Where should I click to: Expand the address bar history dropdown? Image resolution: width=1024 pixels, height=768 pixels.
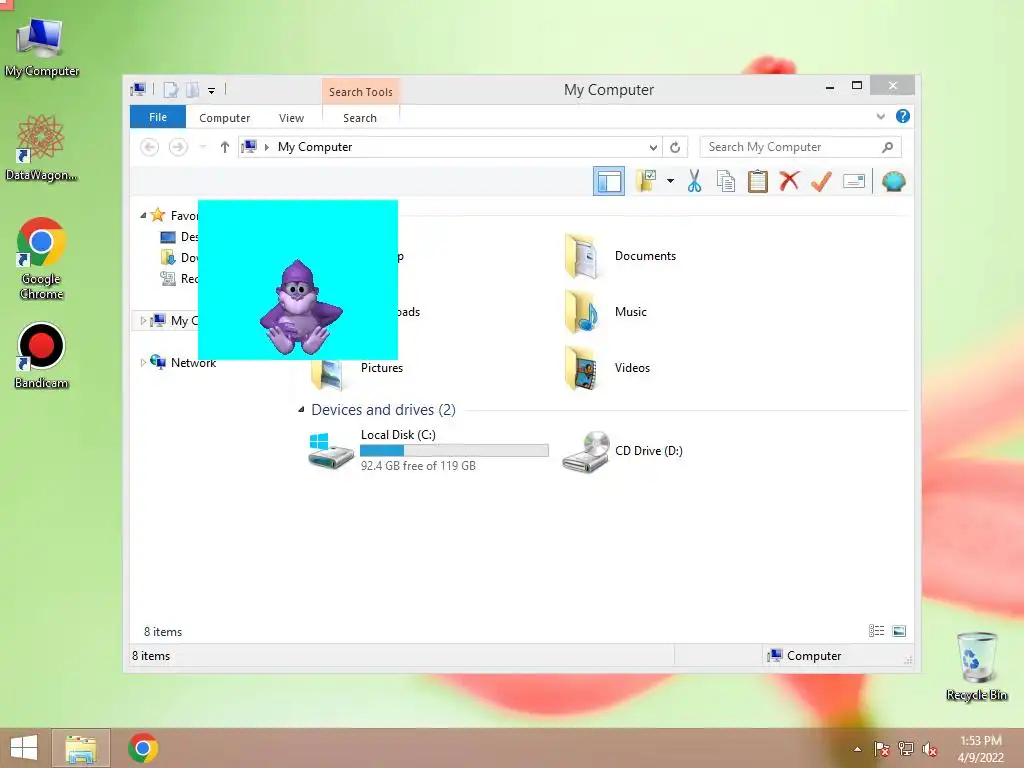coord(652,147)
